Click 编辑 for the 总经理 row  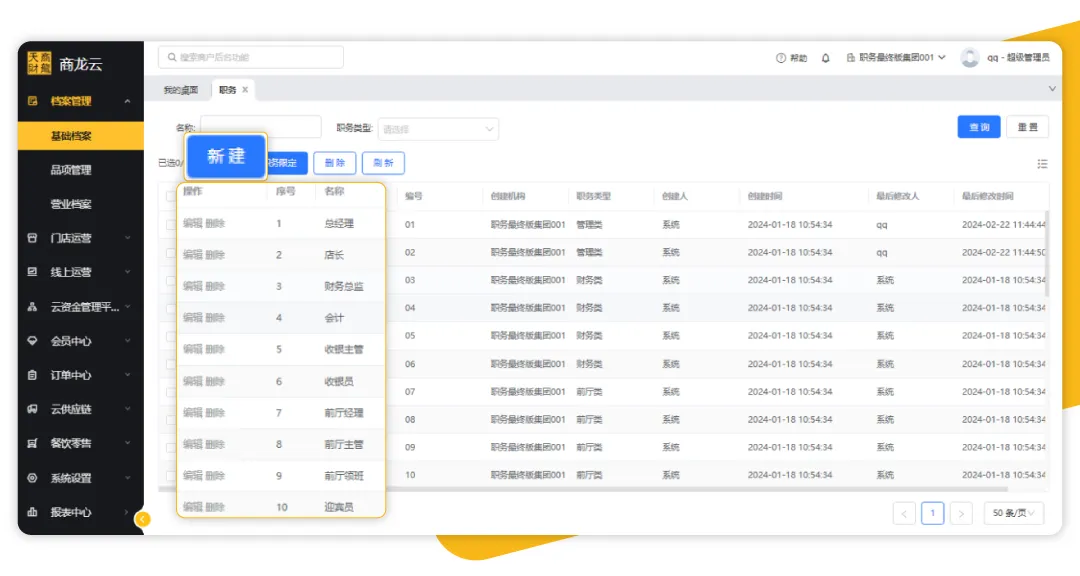tap(193, 223)
